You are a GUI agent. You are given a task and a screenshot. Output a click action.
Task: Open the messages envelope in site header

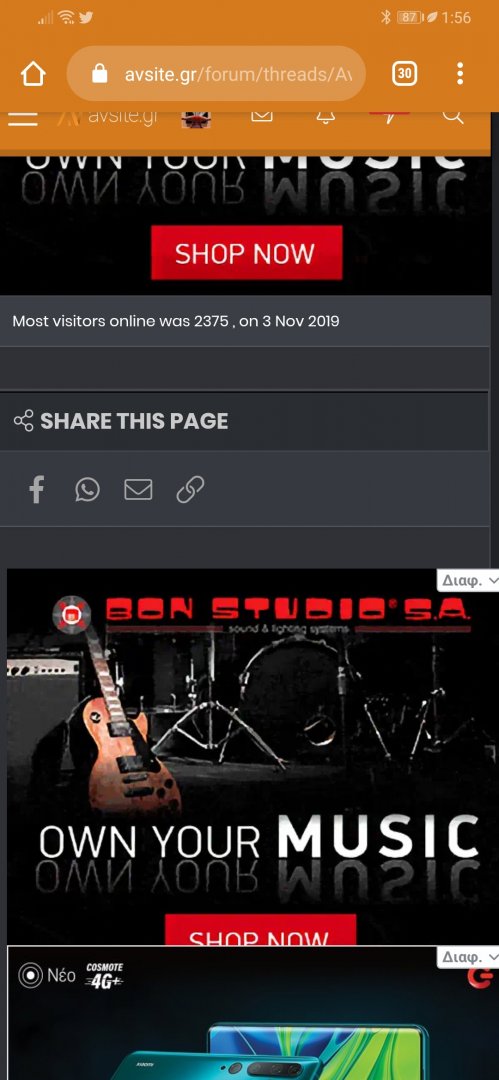(x=262, y=116)
